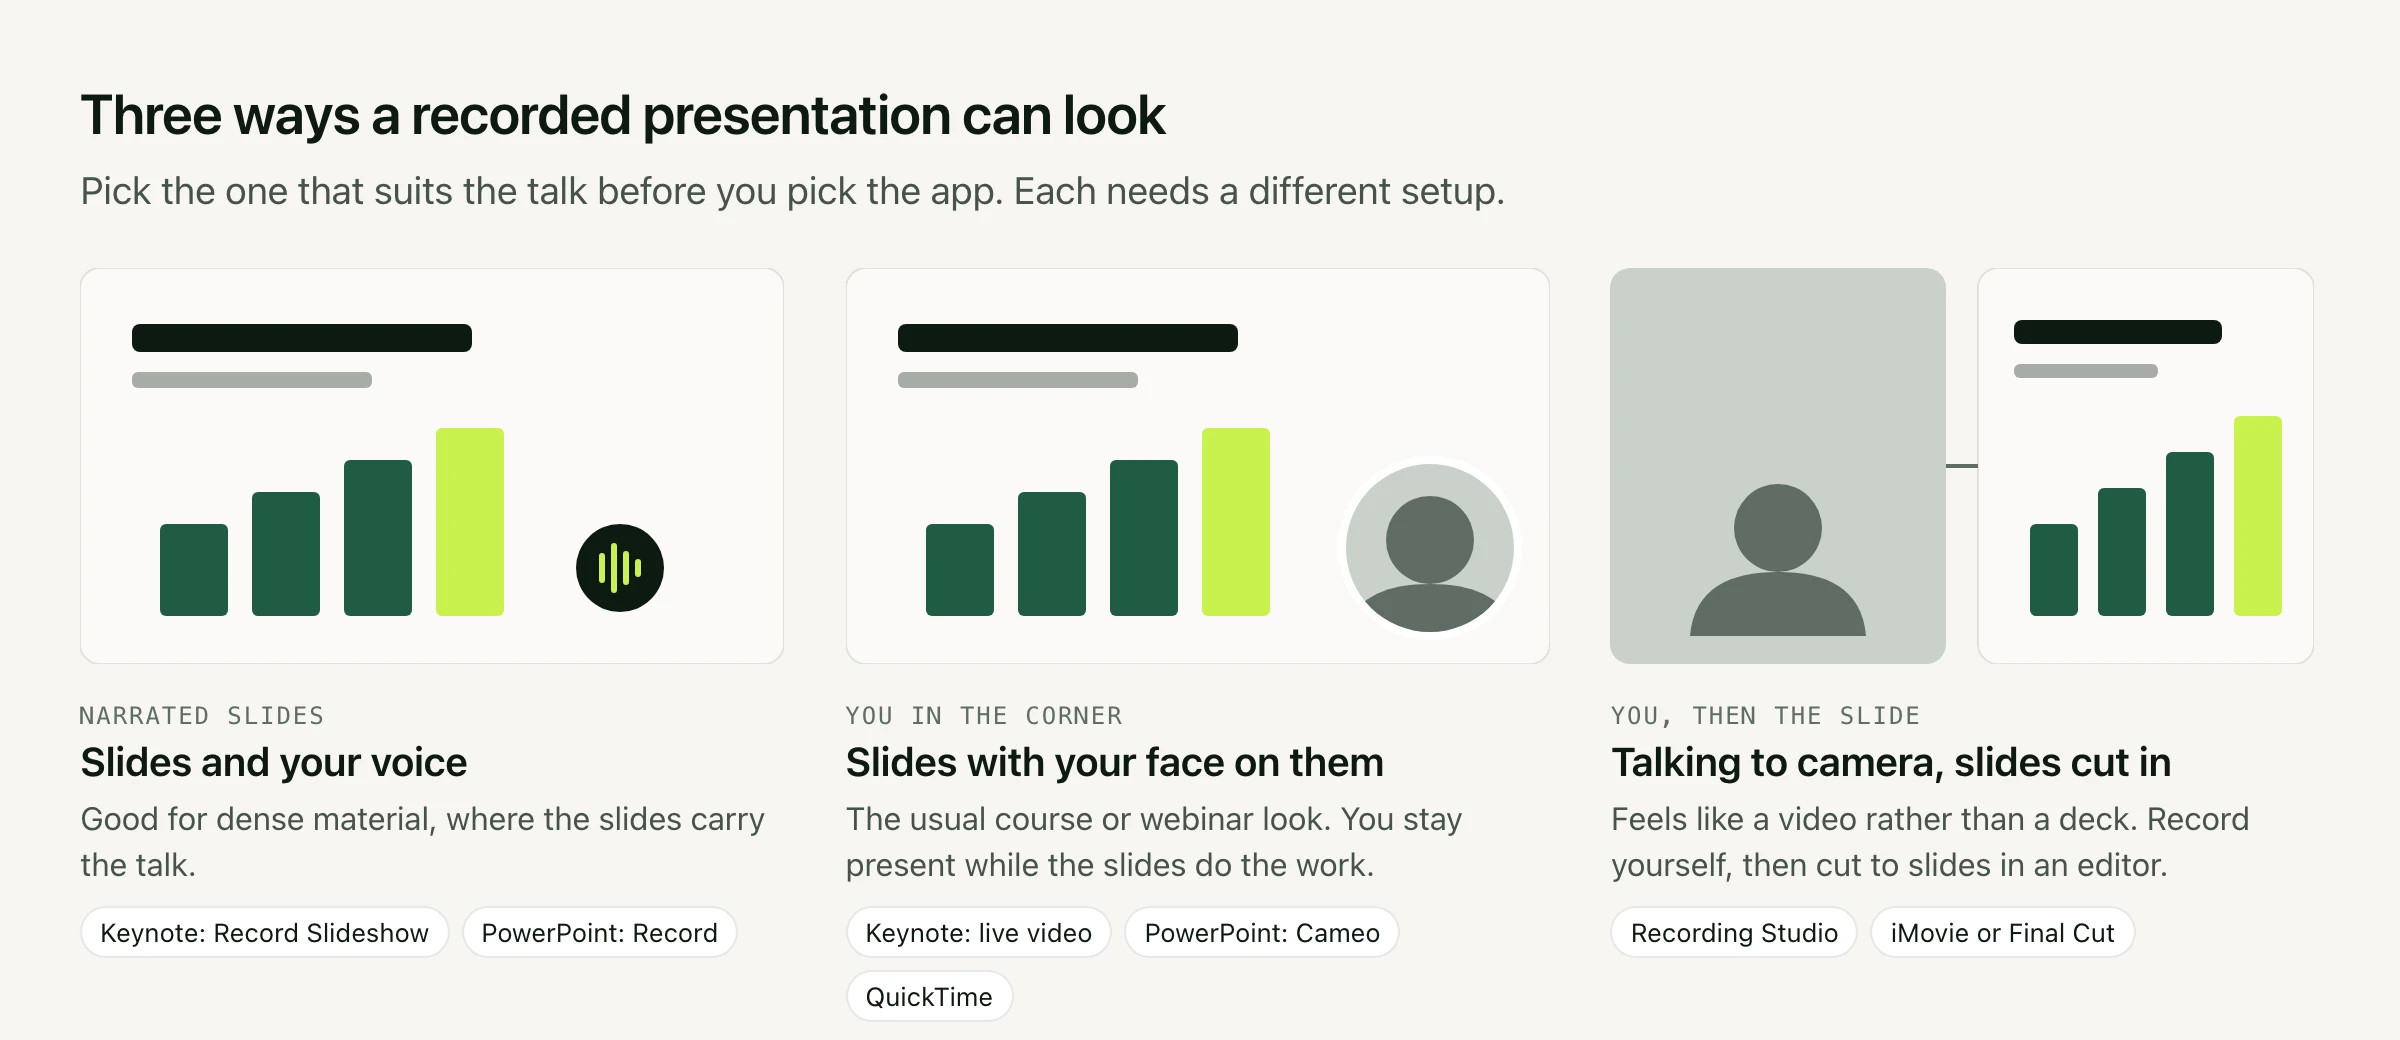Click the heading Talking to camera, slides cut in
The image size is (2400, 1040).
click(1891, 763)
